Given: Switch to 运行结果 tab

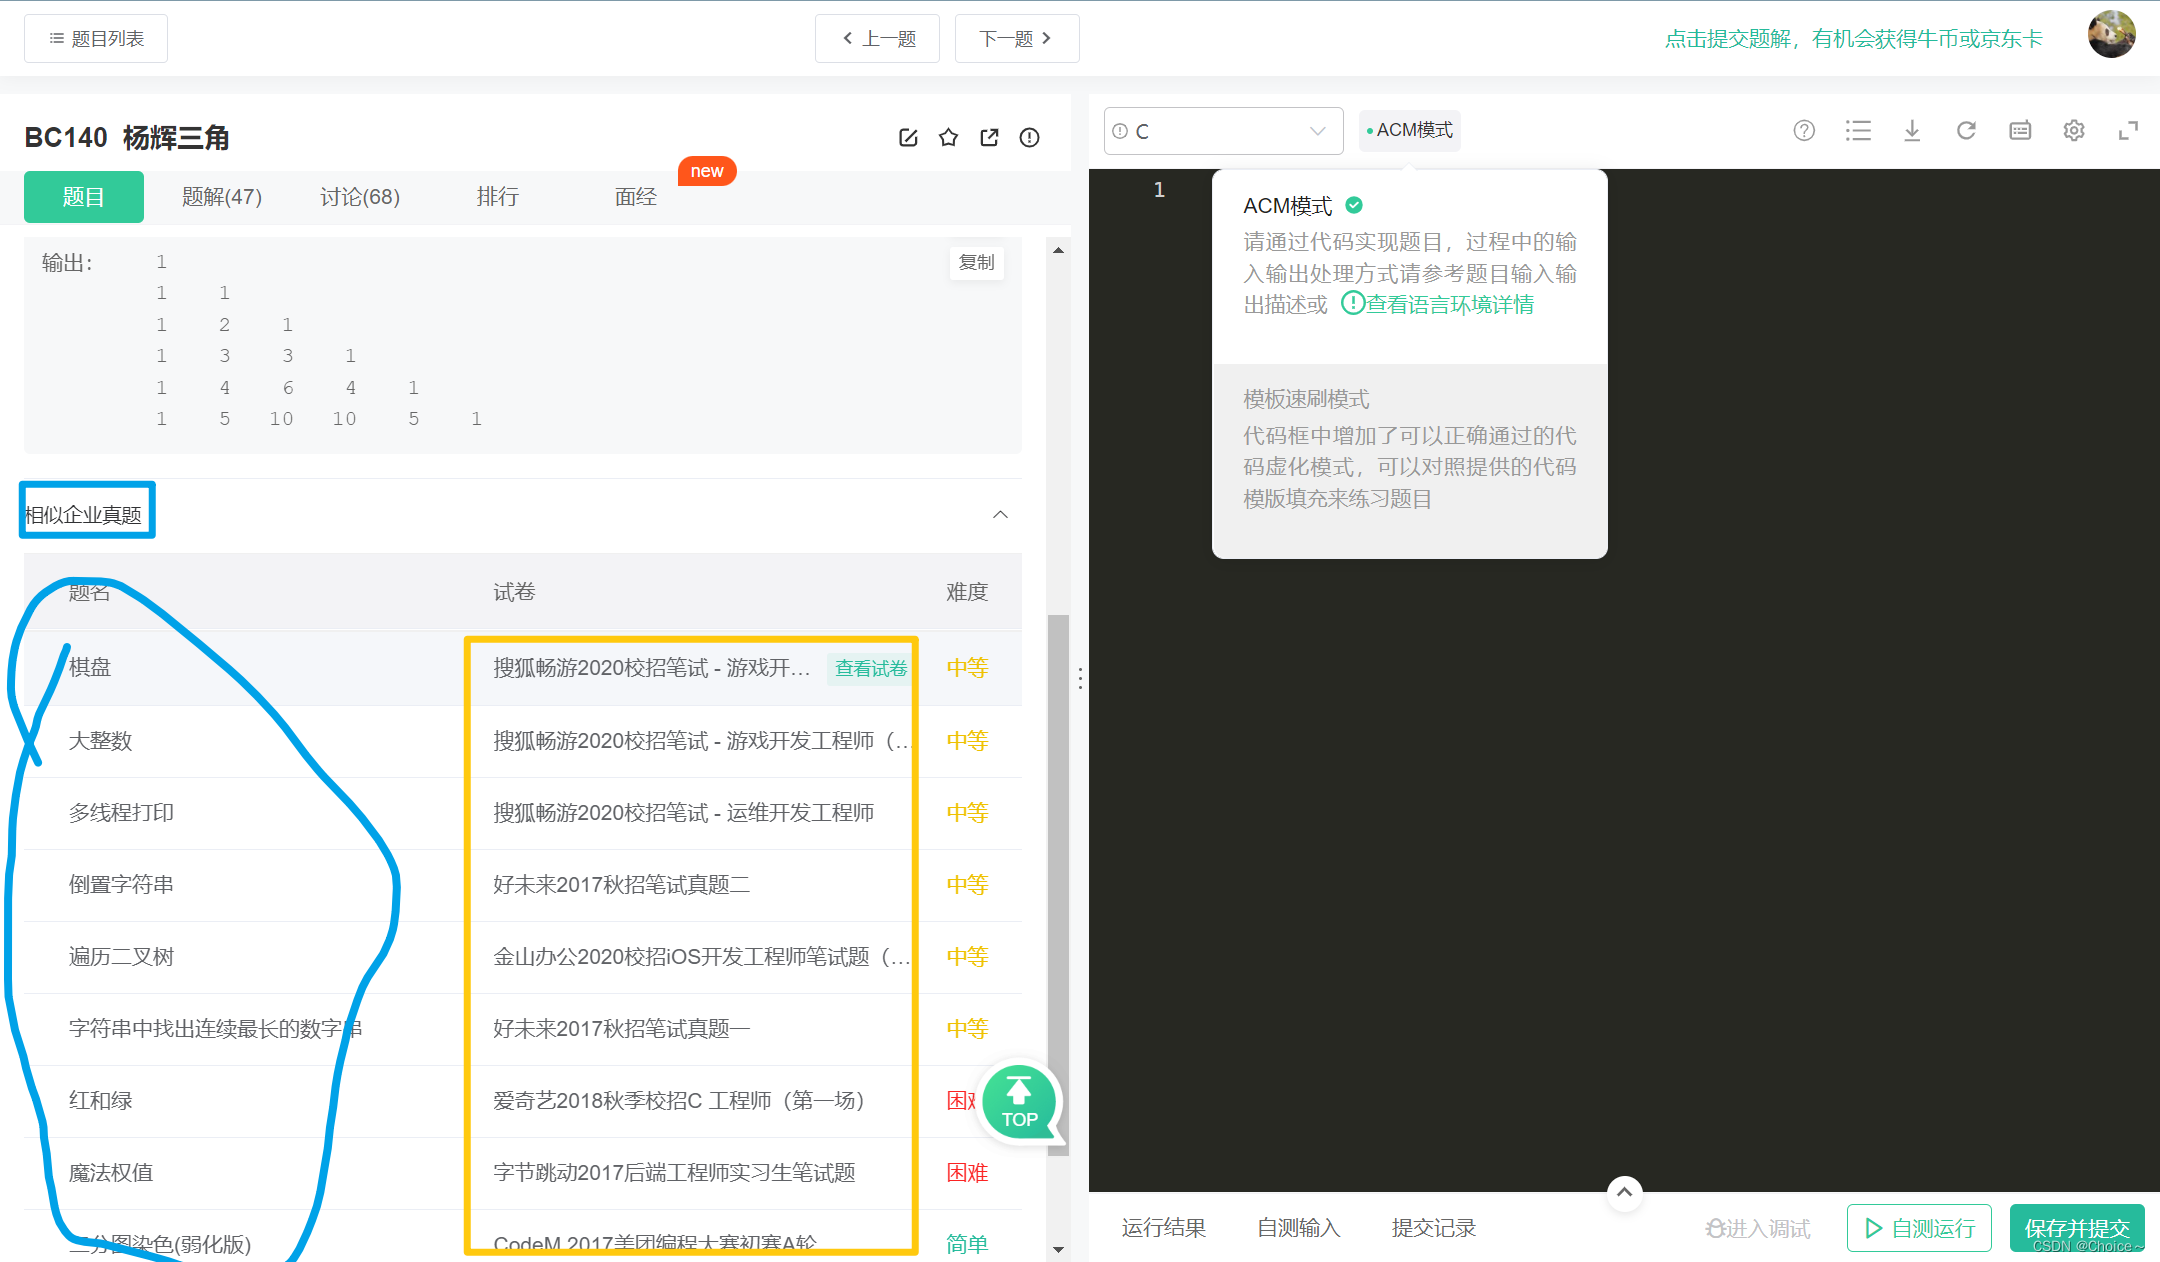Looking at the screenshot, I should [x=1163, y=1228].
